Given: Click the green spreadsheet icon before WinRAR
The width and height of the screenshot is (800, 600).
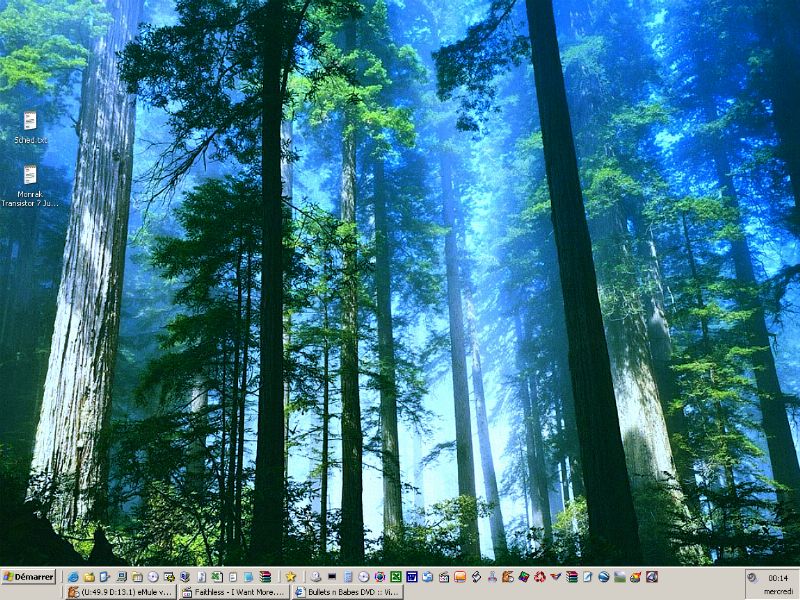Looking at the screenshot, I should (x=217, y=577).
